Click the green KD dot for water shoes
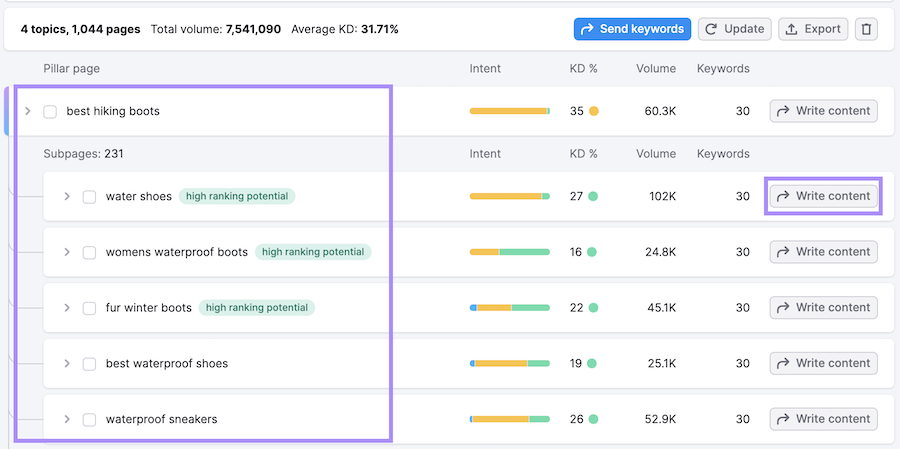The width and height of the screenshot is (900, 449). (x=594, y=197)
